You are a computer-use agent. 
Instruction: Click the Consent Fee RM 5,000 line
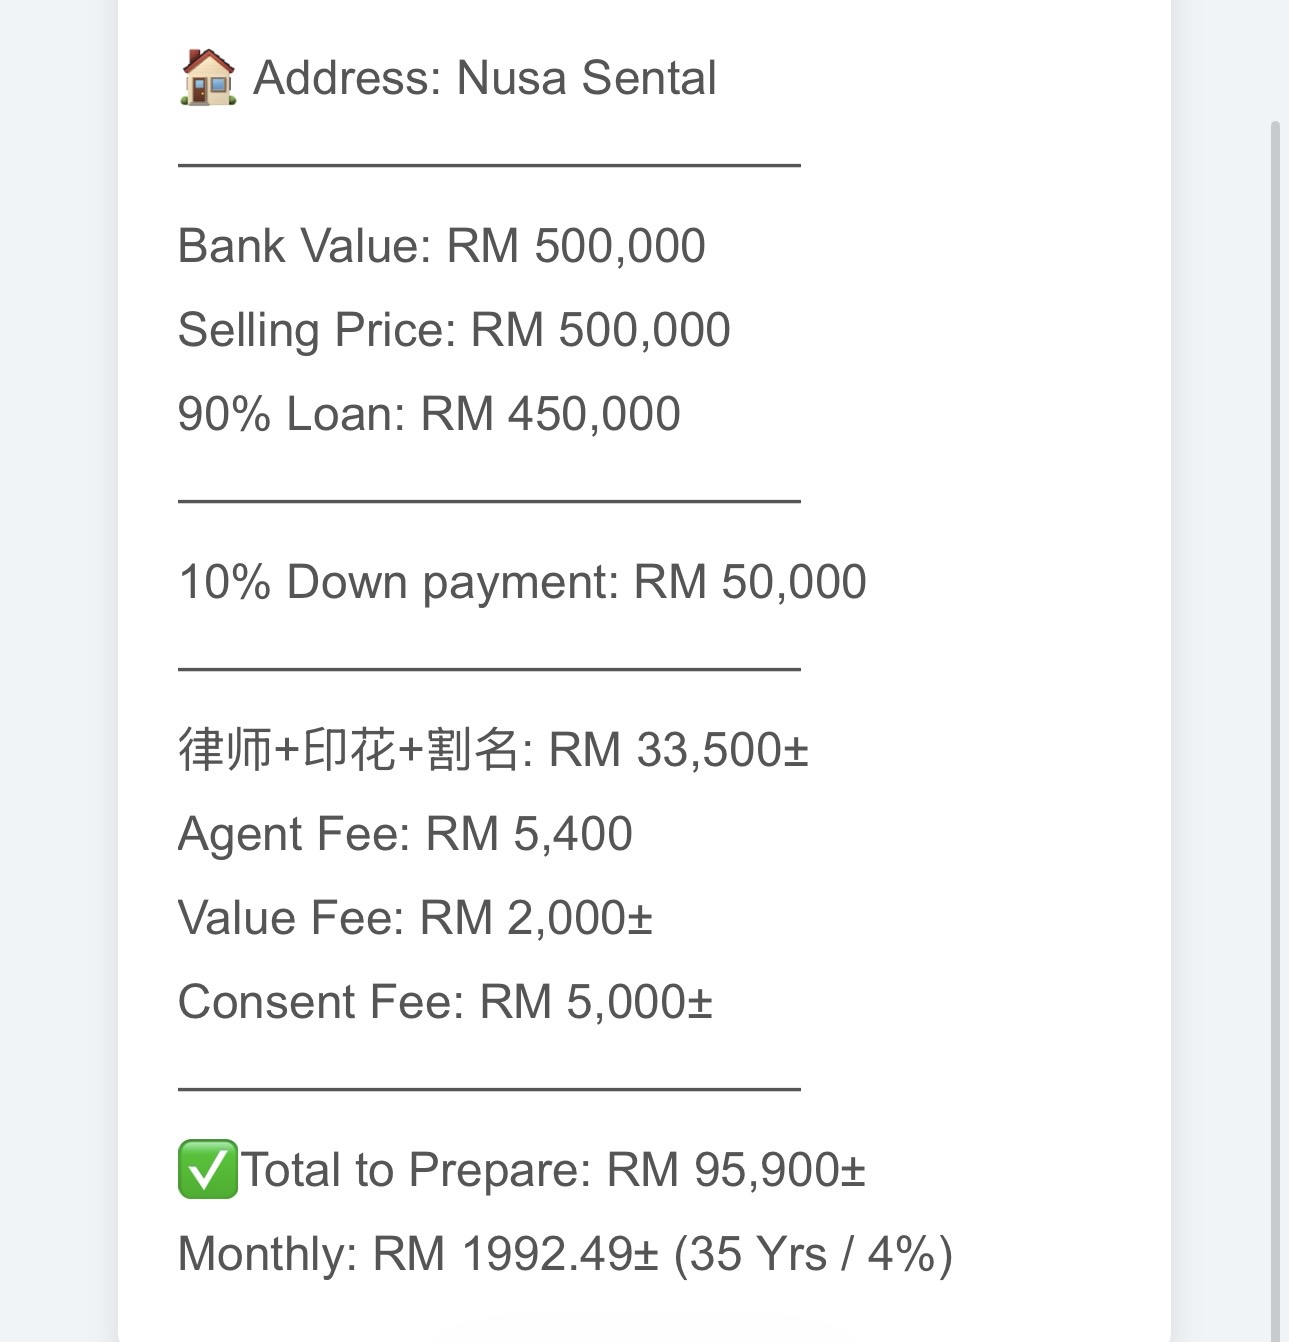(444, 1002)
